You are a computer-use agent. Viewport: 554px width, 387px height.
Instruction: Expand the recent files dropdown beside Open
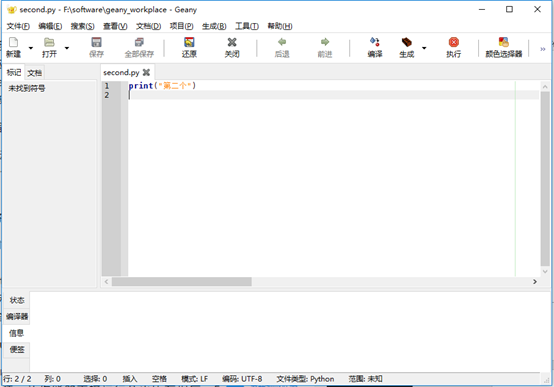67,48
